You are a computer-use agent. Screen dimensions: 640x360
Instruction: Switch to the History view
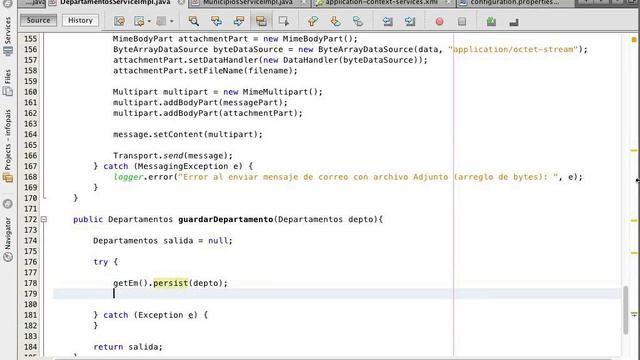coord(80,20)
